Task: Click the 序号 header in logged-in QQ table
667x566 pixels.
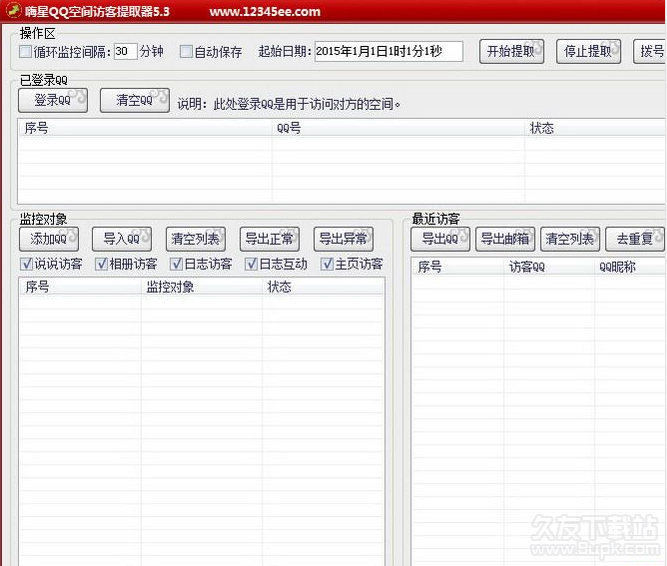Action: coord(145,128)
